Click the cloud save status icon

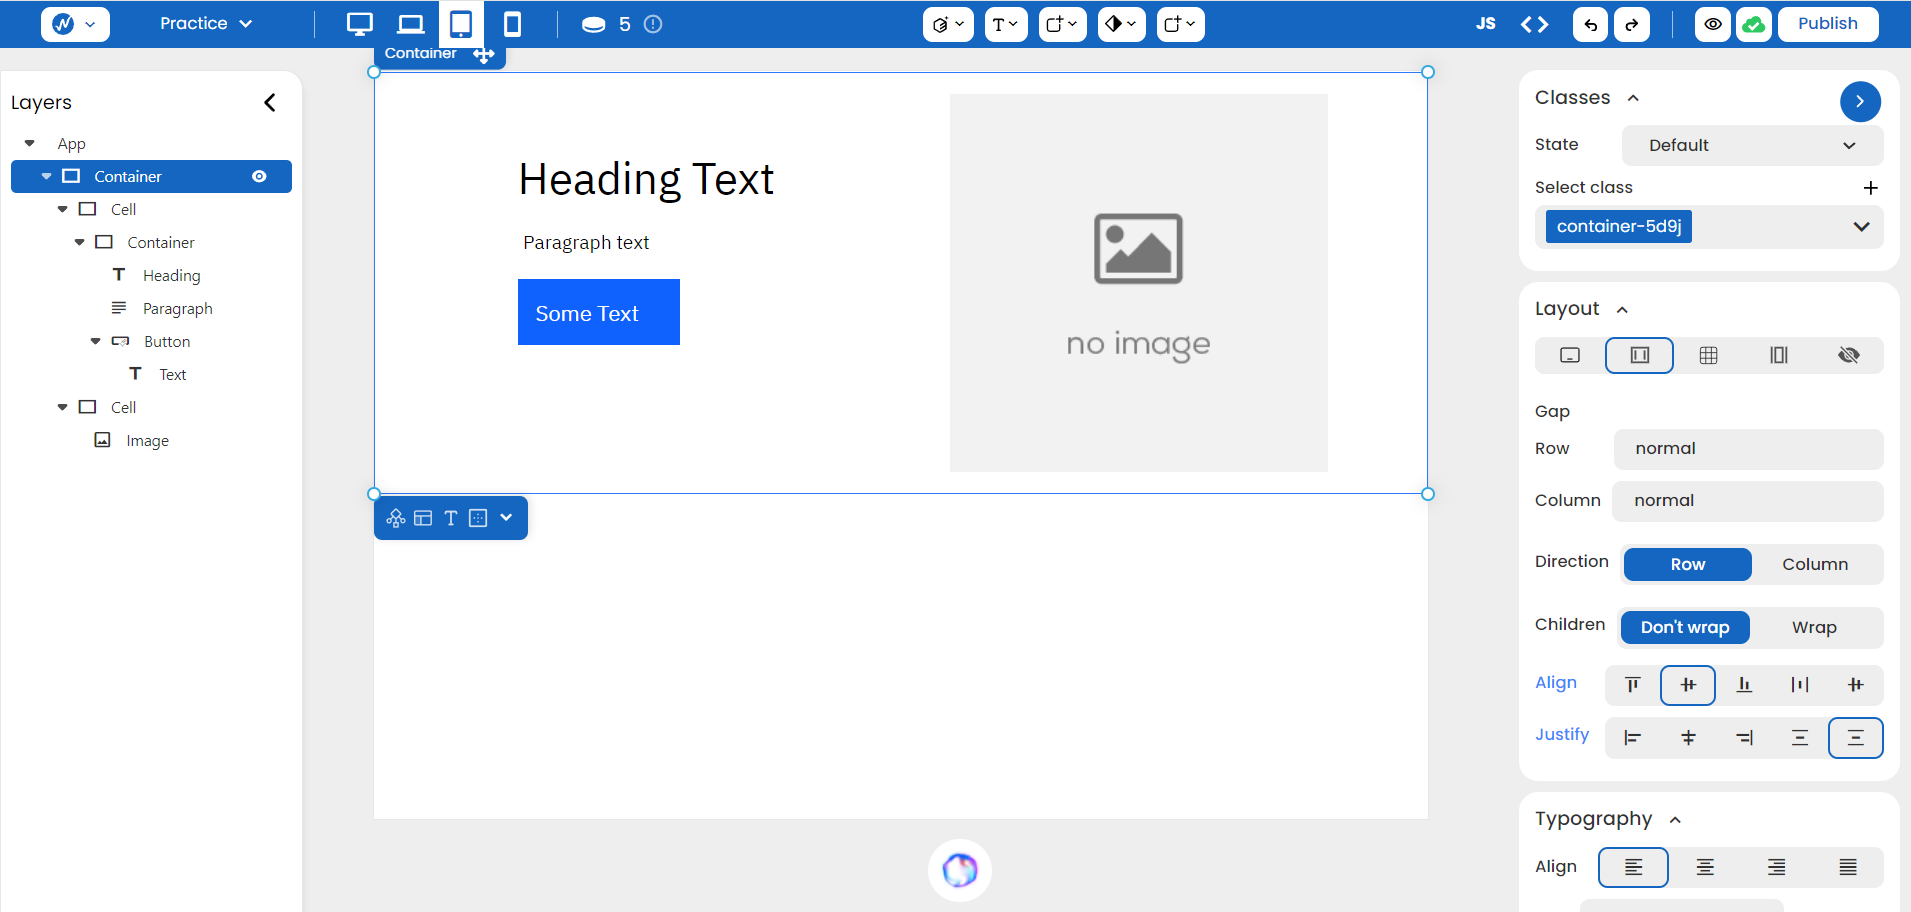1754,24
